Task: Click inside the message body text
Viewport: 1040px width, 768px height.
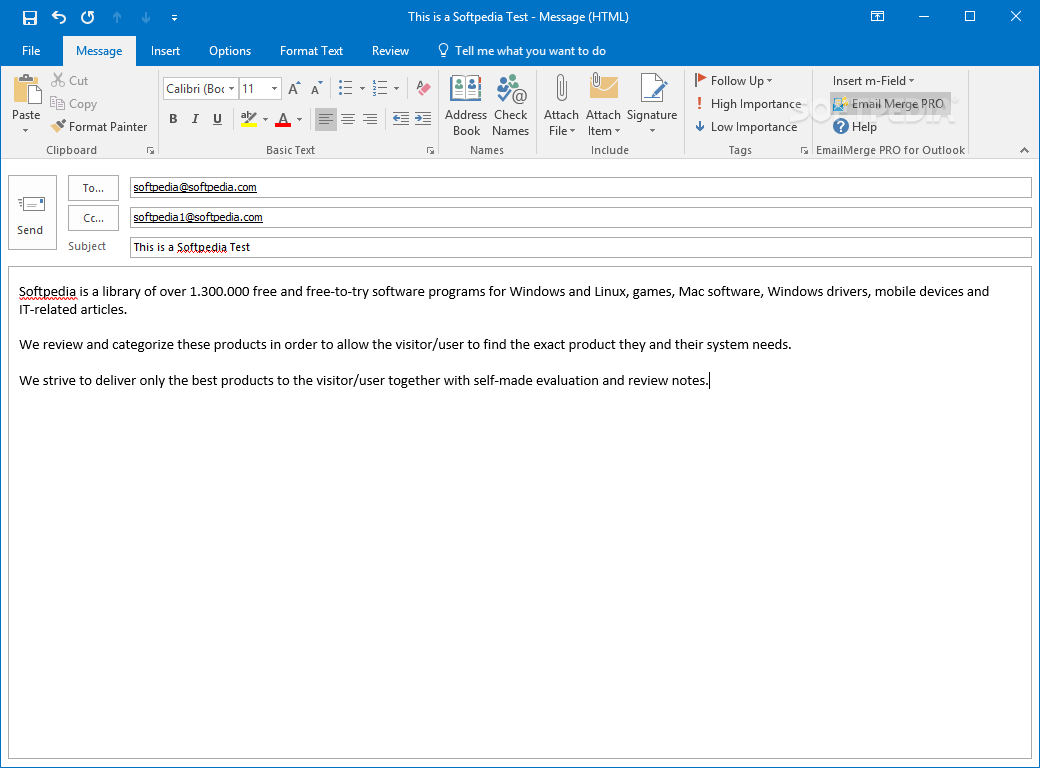Action: pos(519,512)
